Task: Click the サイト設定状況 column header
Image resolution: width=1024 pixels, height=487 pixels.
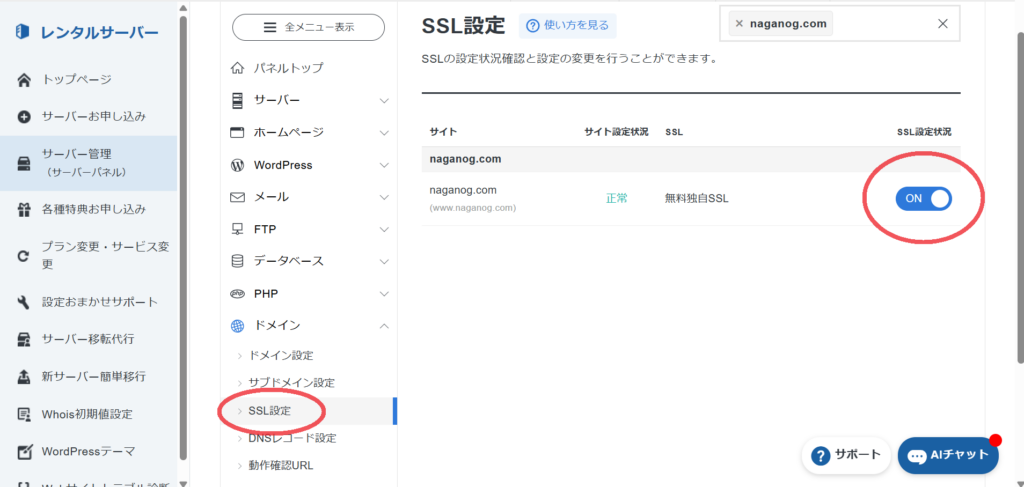Action: tap(616, 132)
